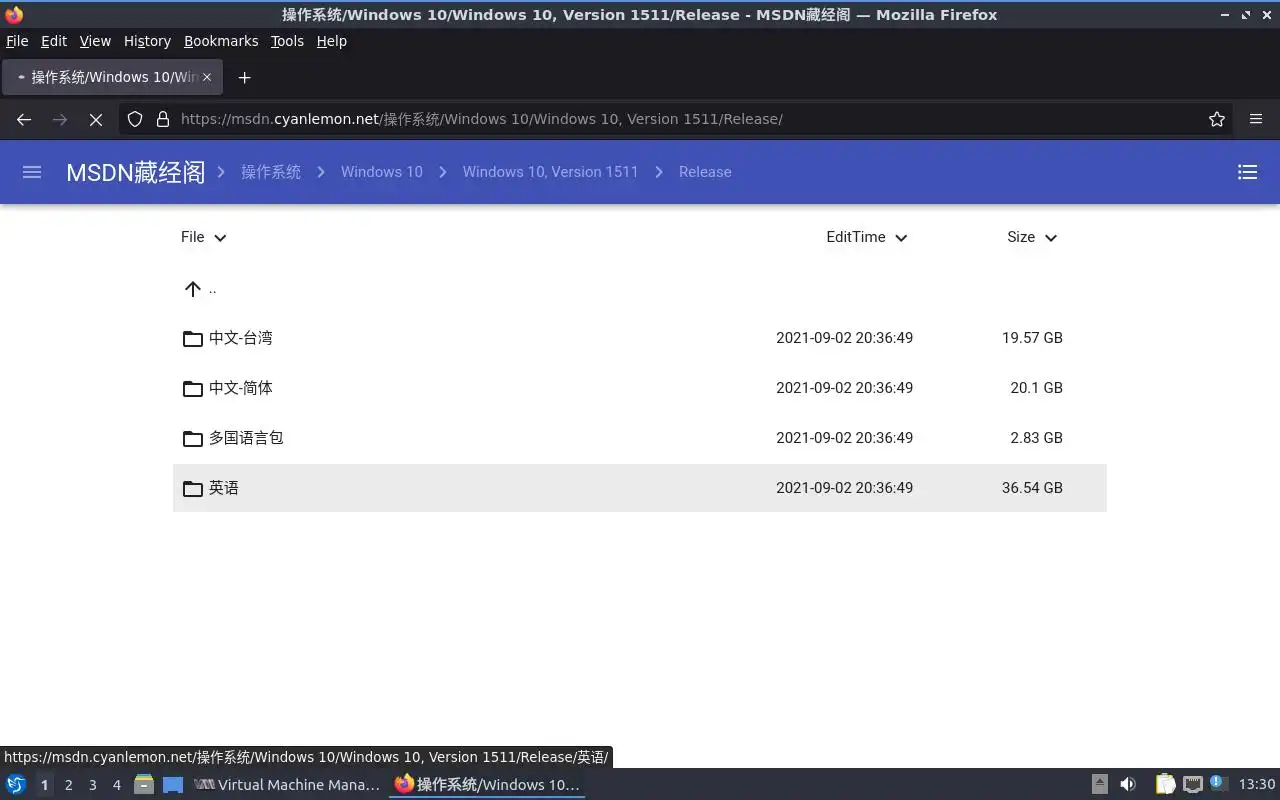
Task: Click the 19.57 GB size value
Action: tap(1032, 338)
